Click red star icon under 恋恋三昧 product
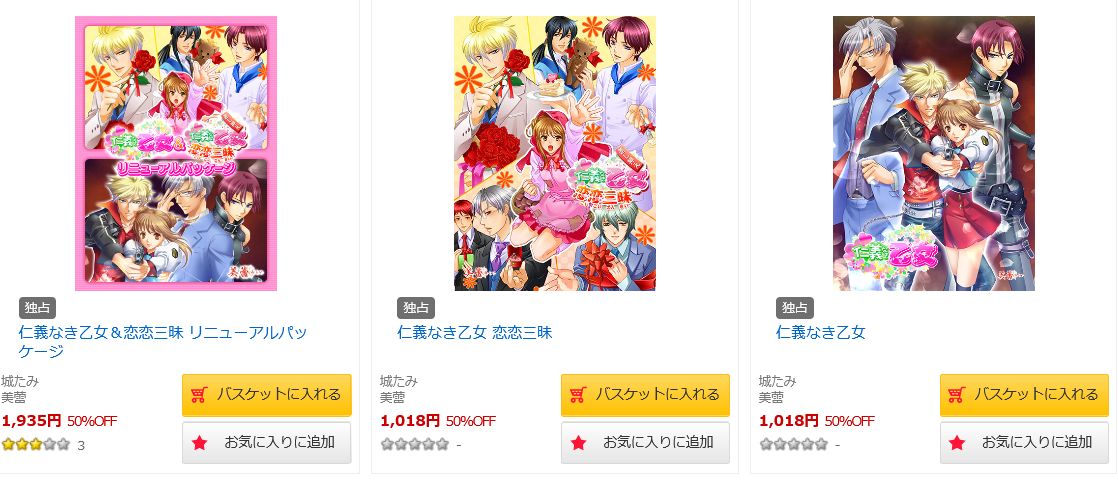Image resolution: width=1118 pixels, height=482 pixels. (x=578, y=443)
